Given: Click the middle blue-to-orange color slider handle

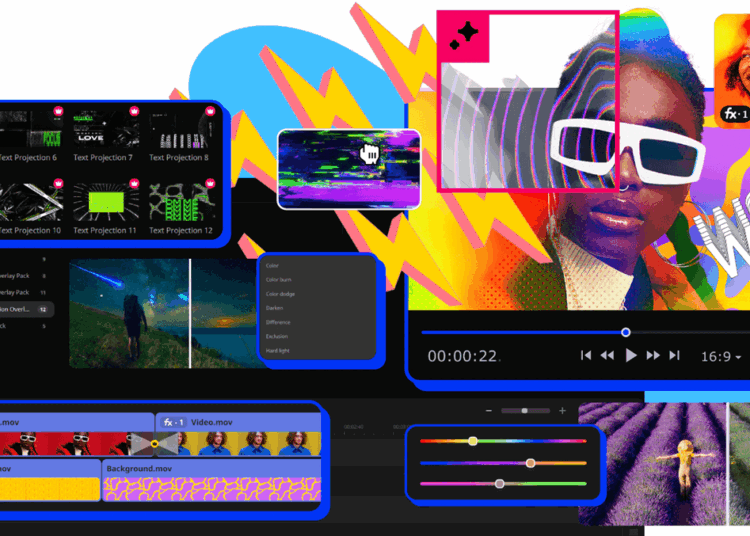Looking at the screenshot, I should point(530,463).
